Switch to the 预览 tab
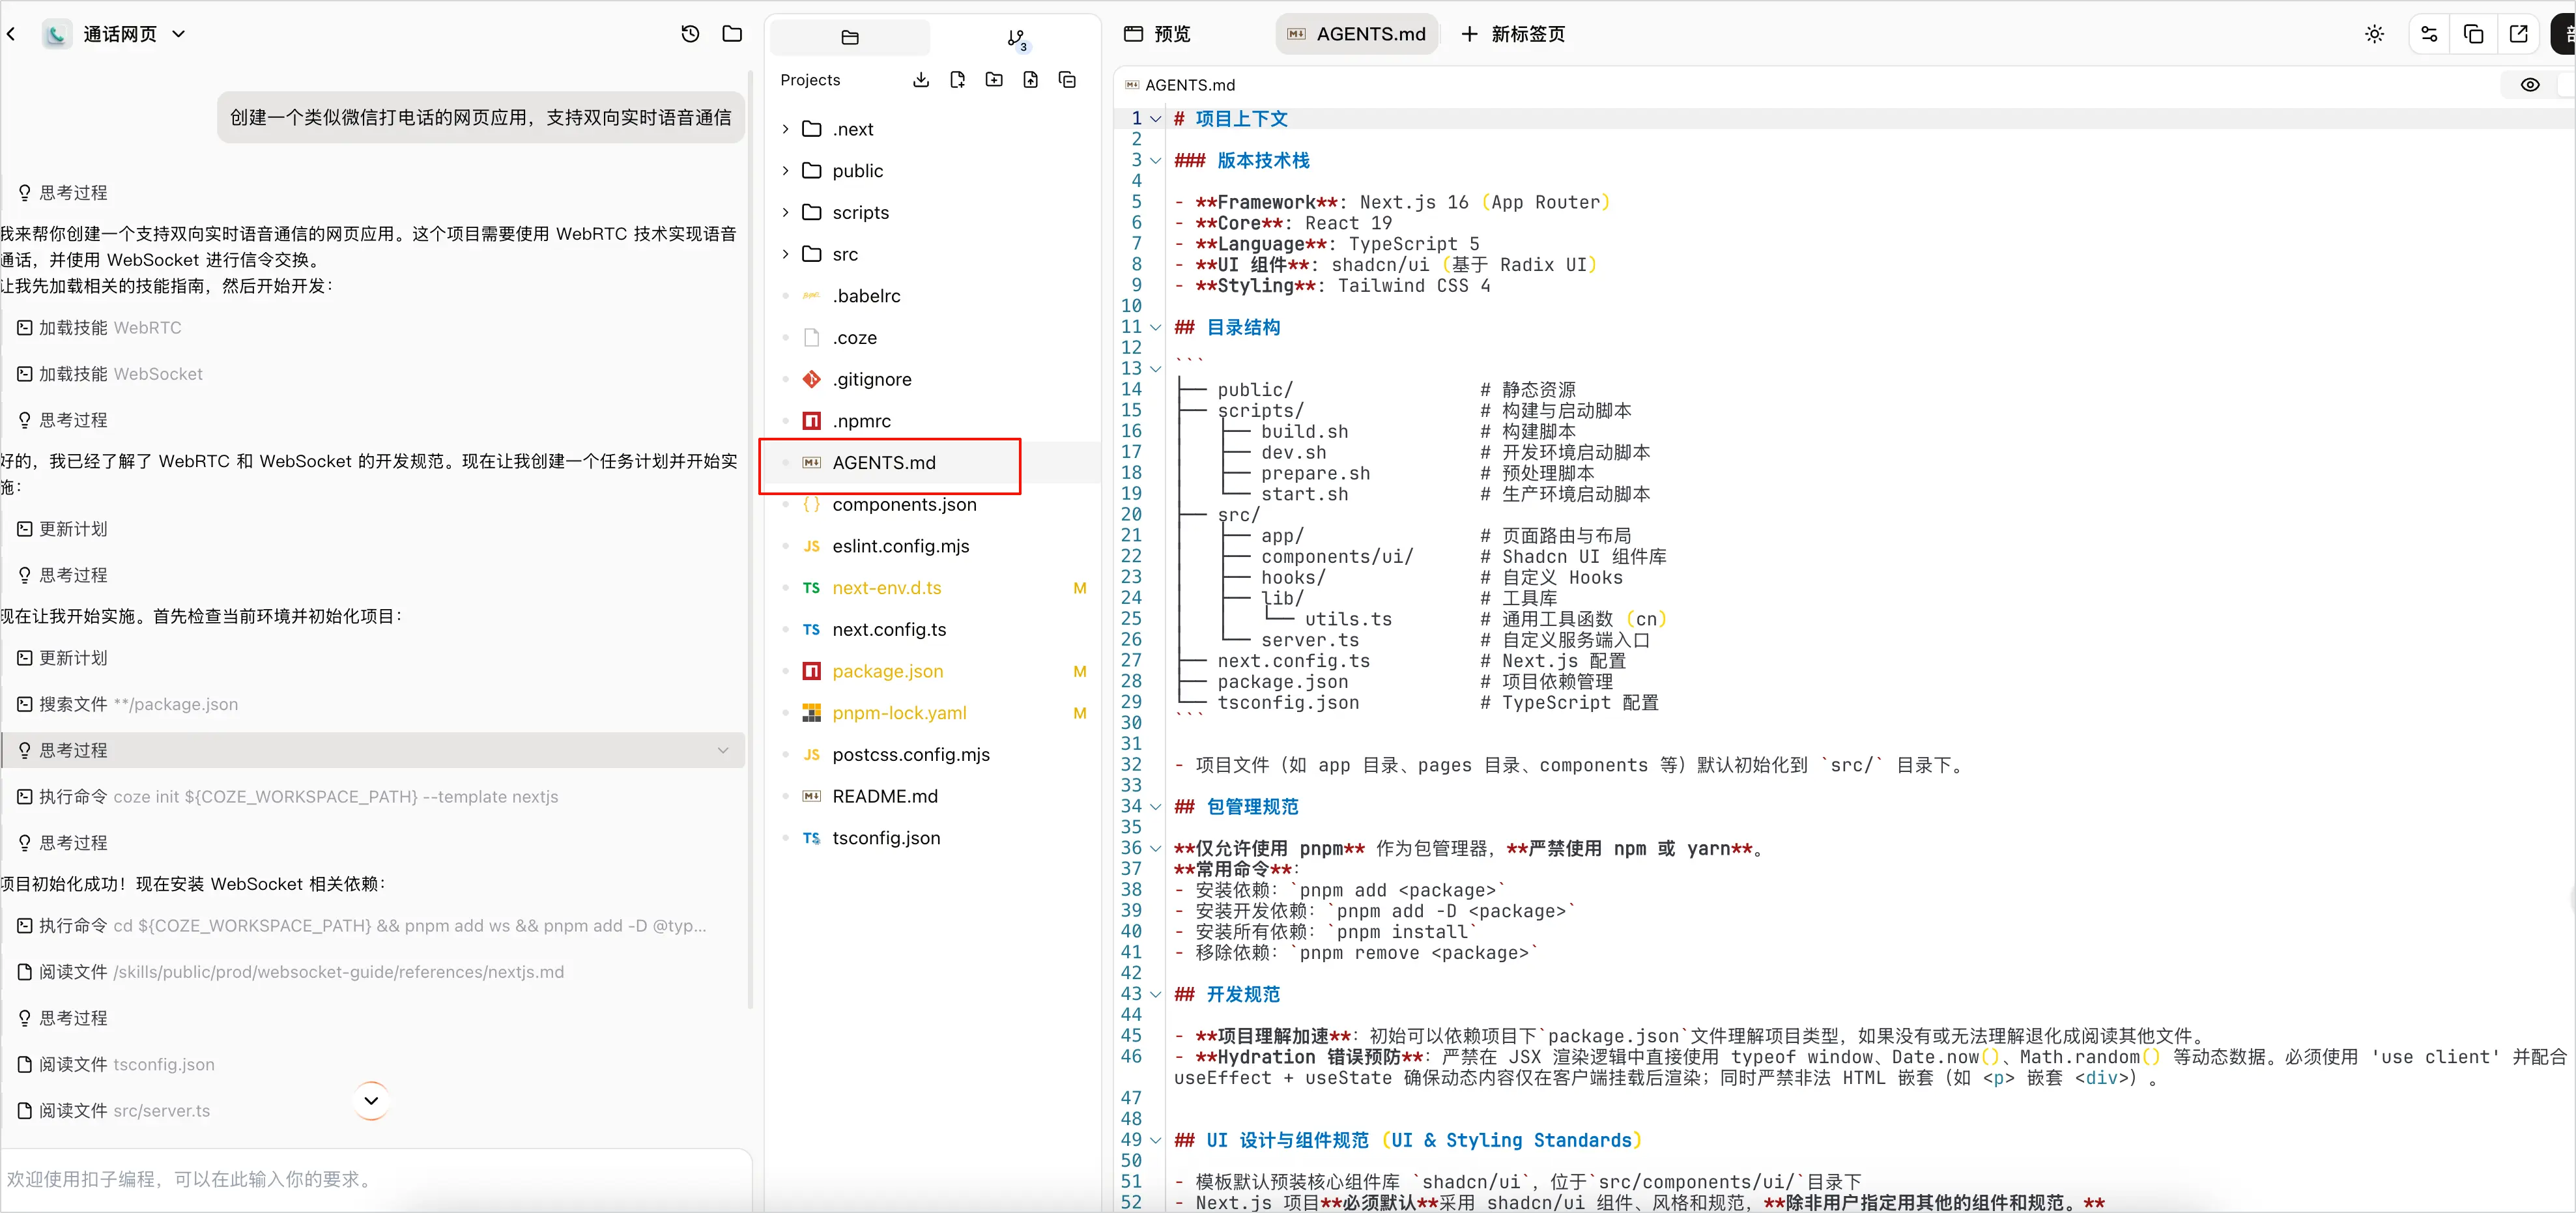Viewport: 2576px width, 1213px height. [x=1157, y=34]
